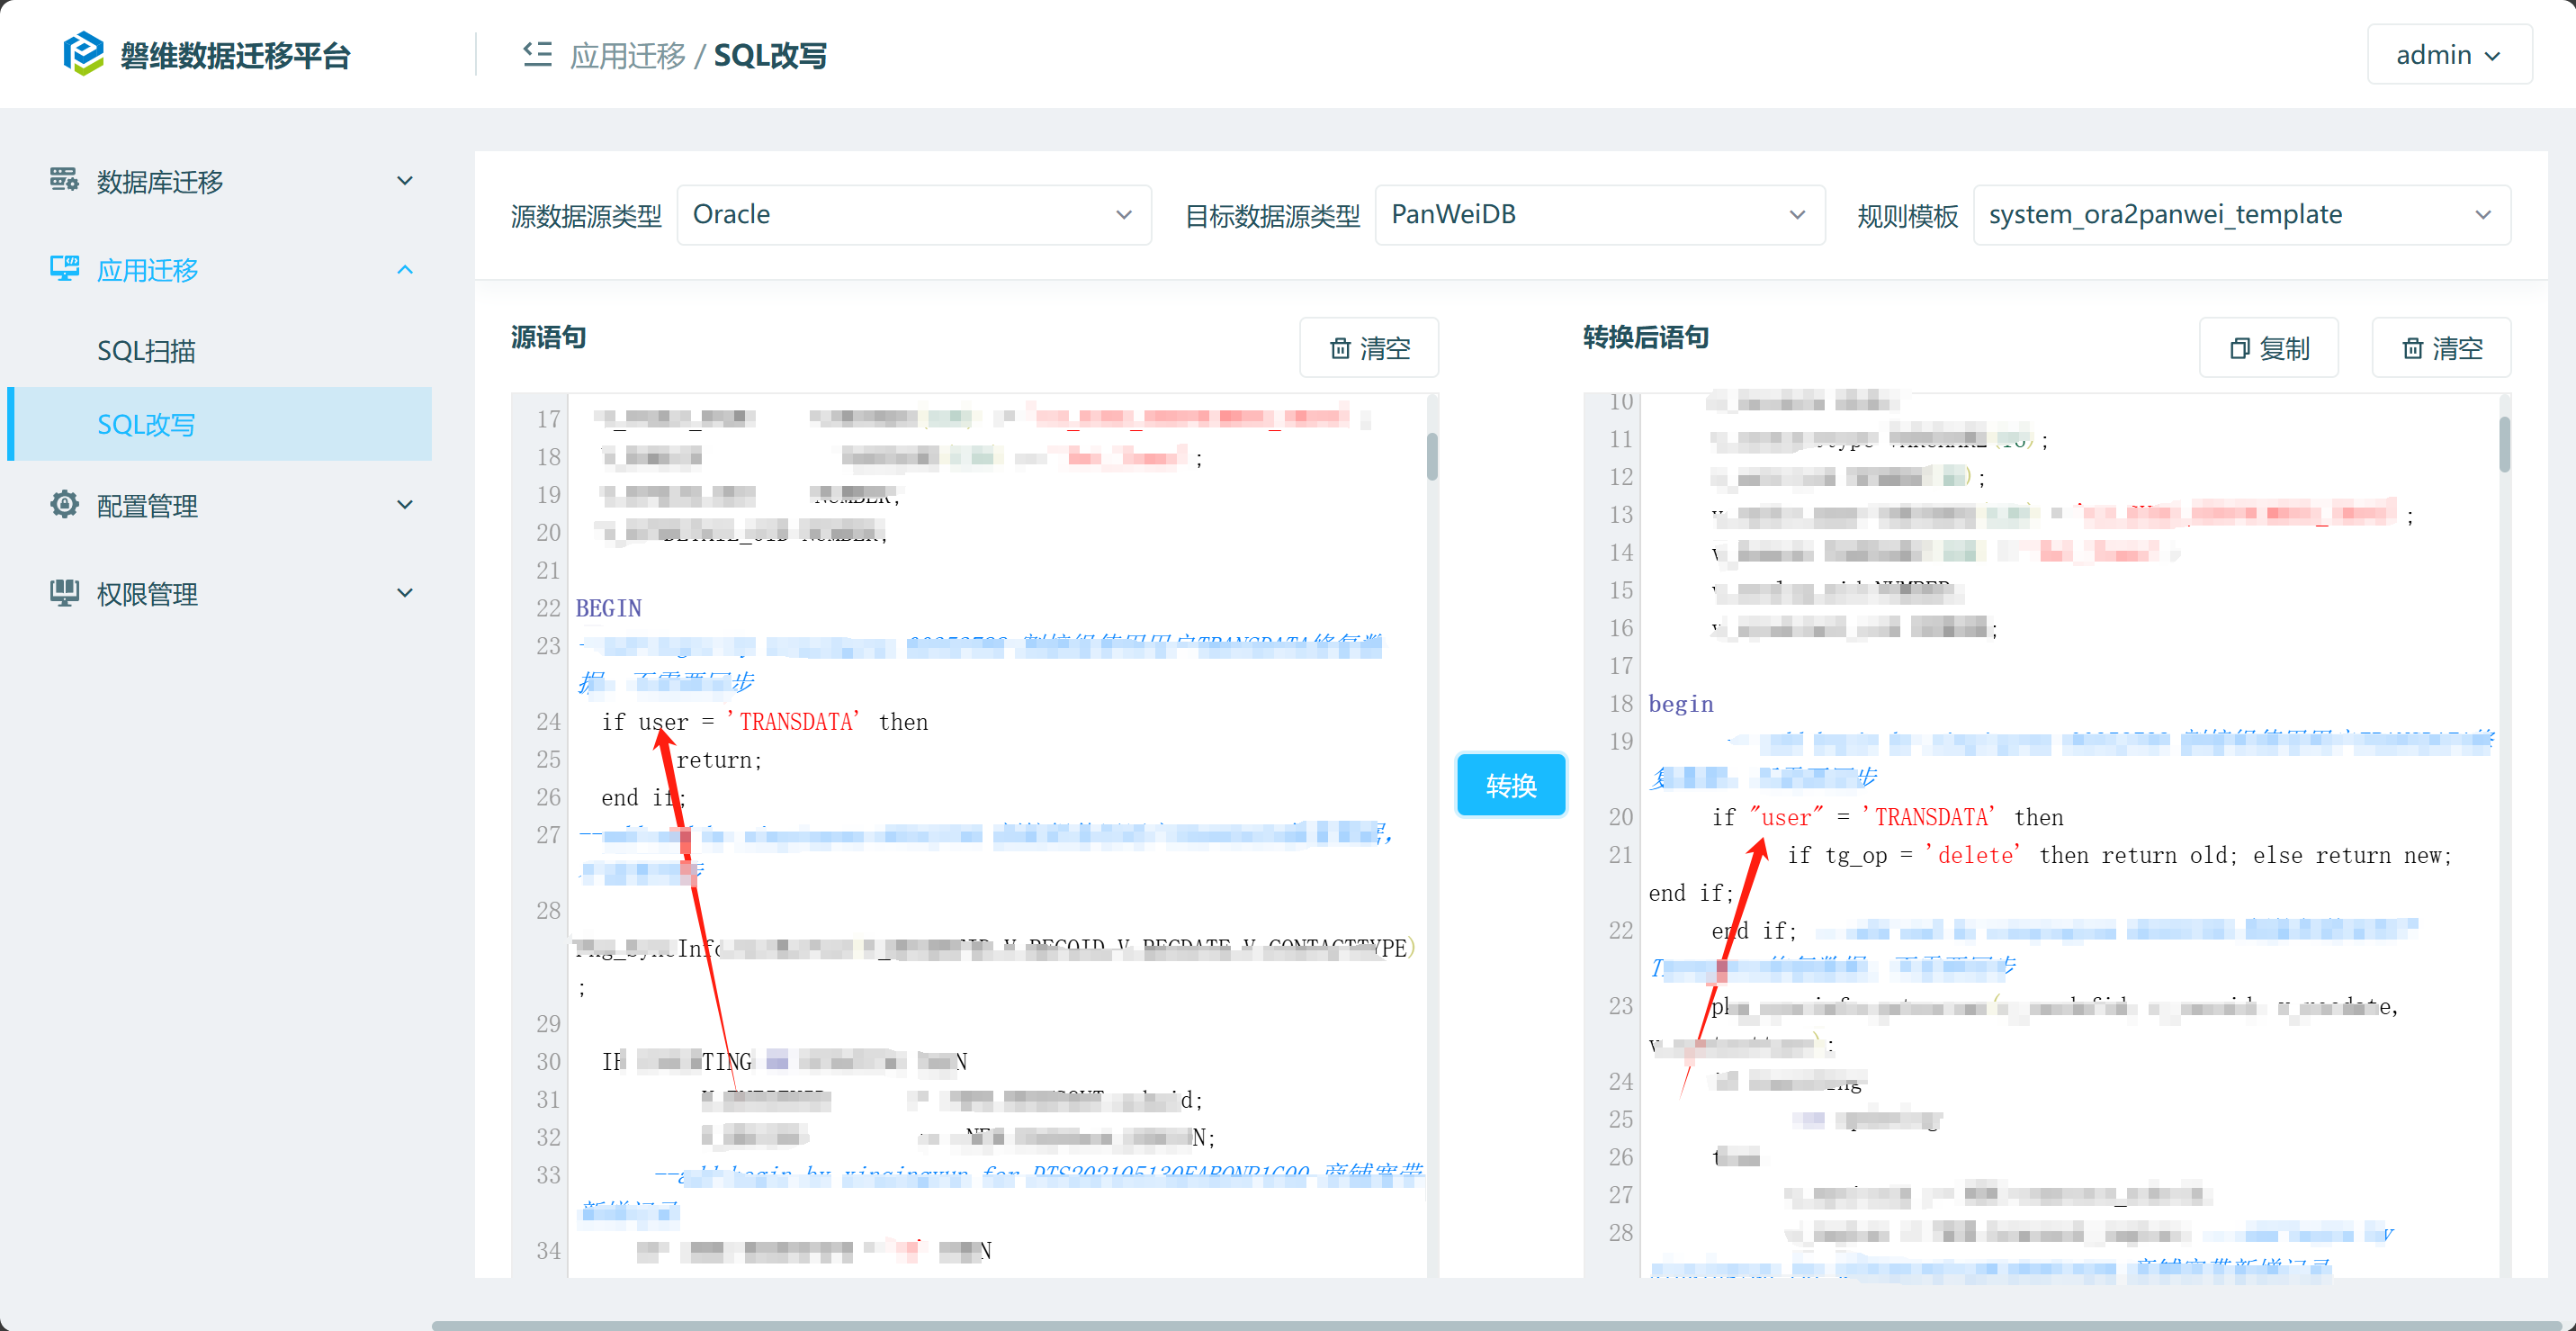The width and height of the screenshot is (2576, 1331).
Task: Select the SQL改写 menu item
Action: coord(146,425)
